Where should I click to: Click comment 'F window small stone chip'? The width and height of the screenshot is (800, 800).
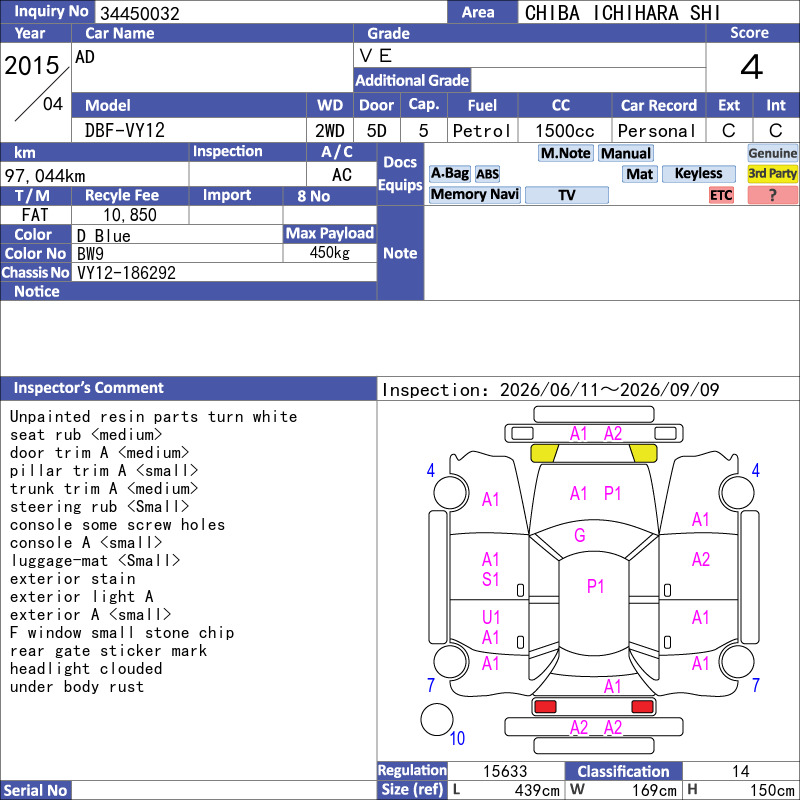tap(121, 633)
